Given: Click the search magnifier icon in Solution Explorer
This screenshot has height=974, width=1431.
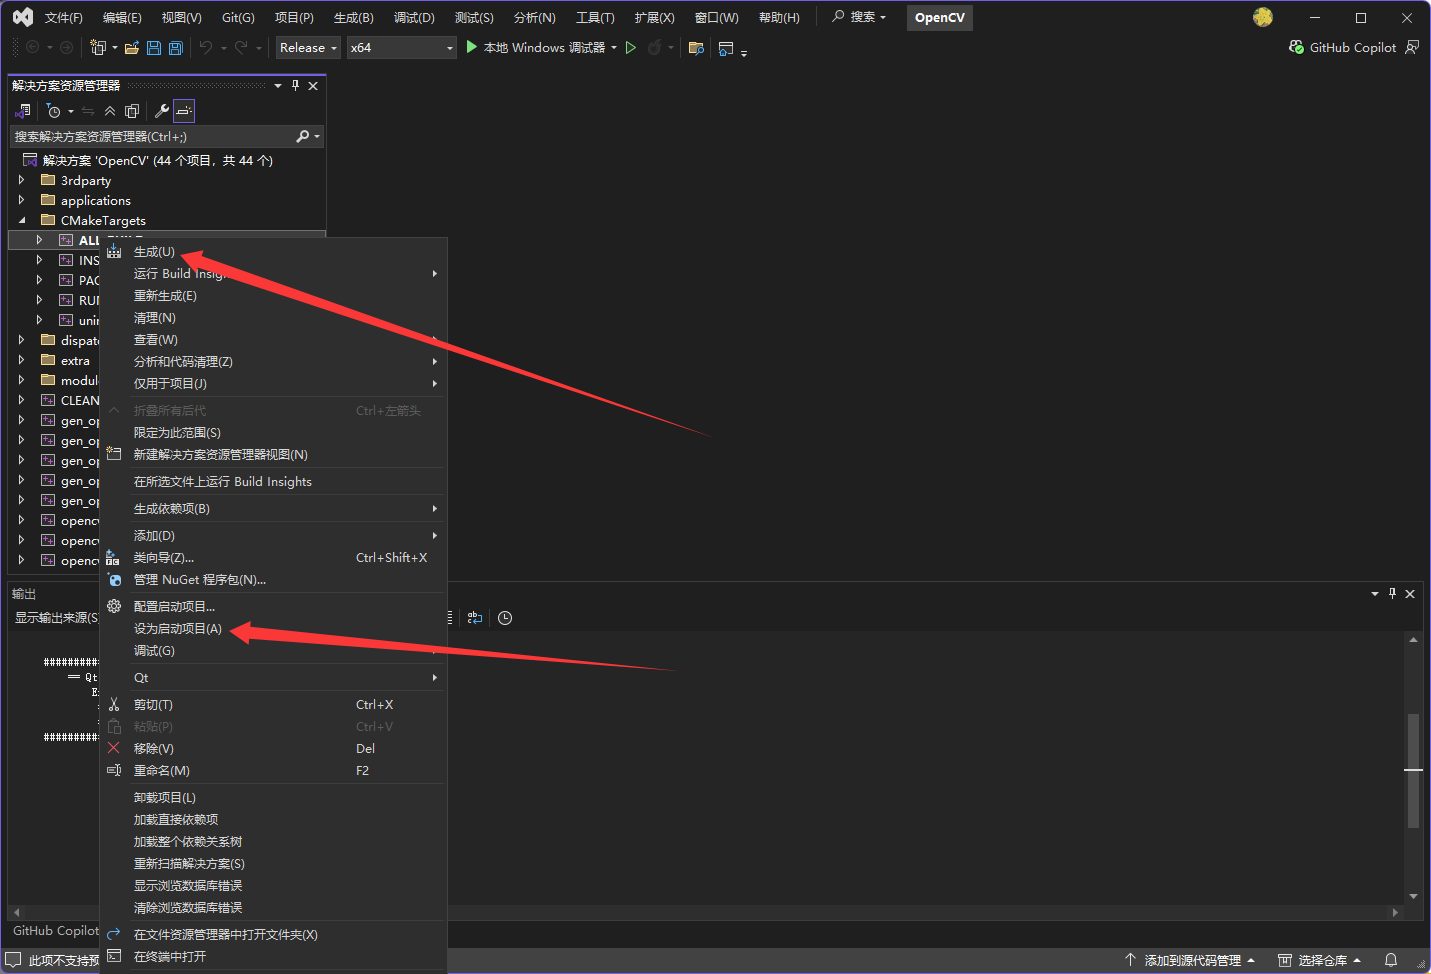Looking at the screenshot, I should (303, 136).
